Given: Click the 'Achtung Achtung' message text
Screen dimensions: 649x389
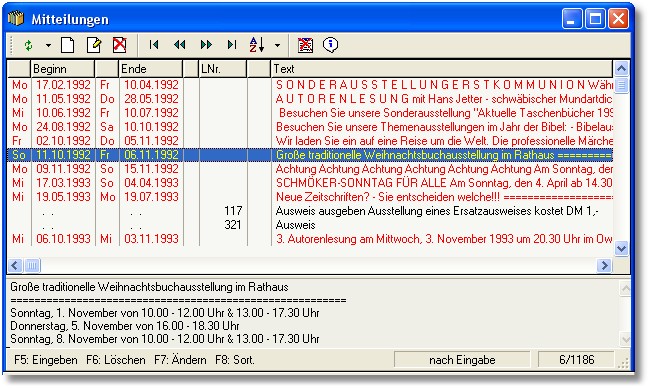Looking at the screenshot, I should [x=444, y=169].
